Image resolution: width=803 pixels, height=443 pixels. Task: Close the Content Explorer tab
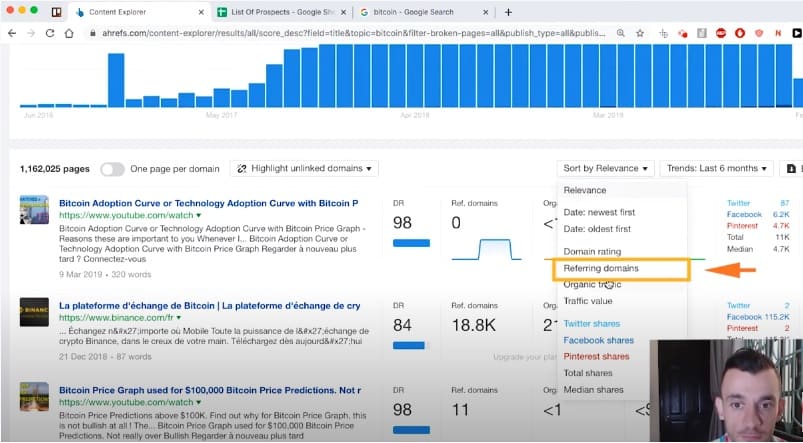pyautogui.click(x=201, y=12)
